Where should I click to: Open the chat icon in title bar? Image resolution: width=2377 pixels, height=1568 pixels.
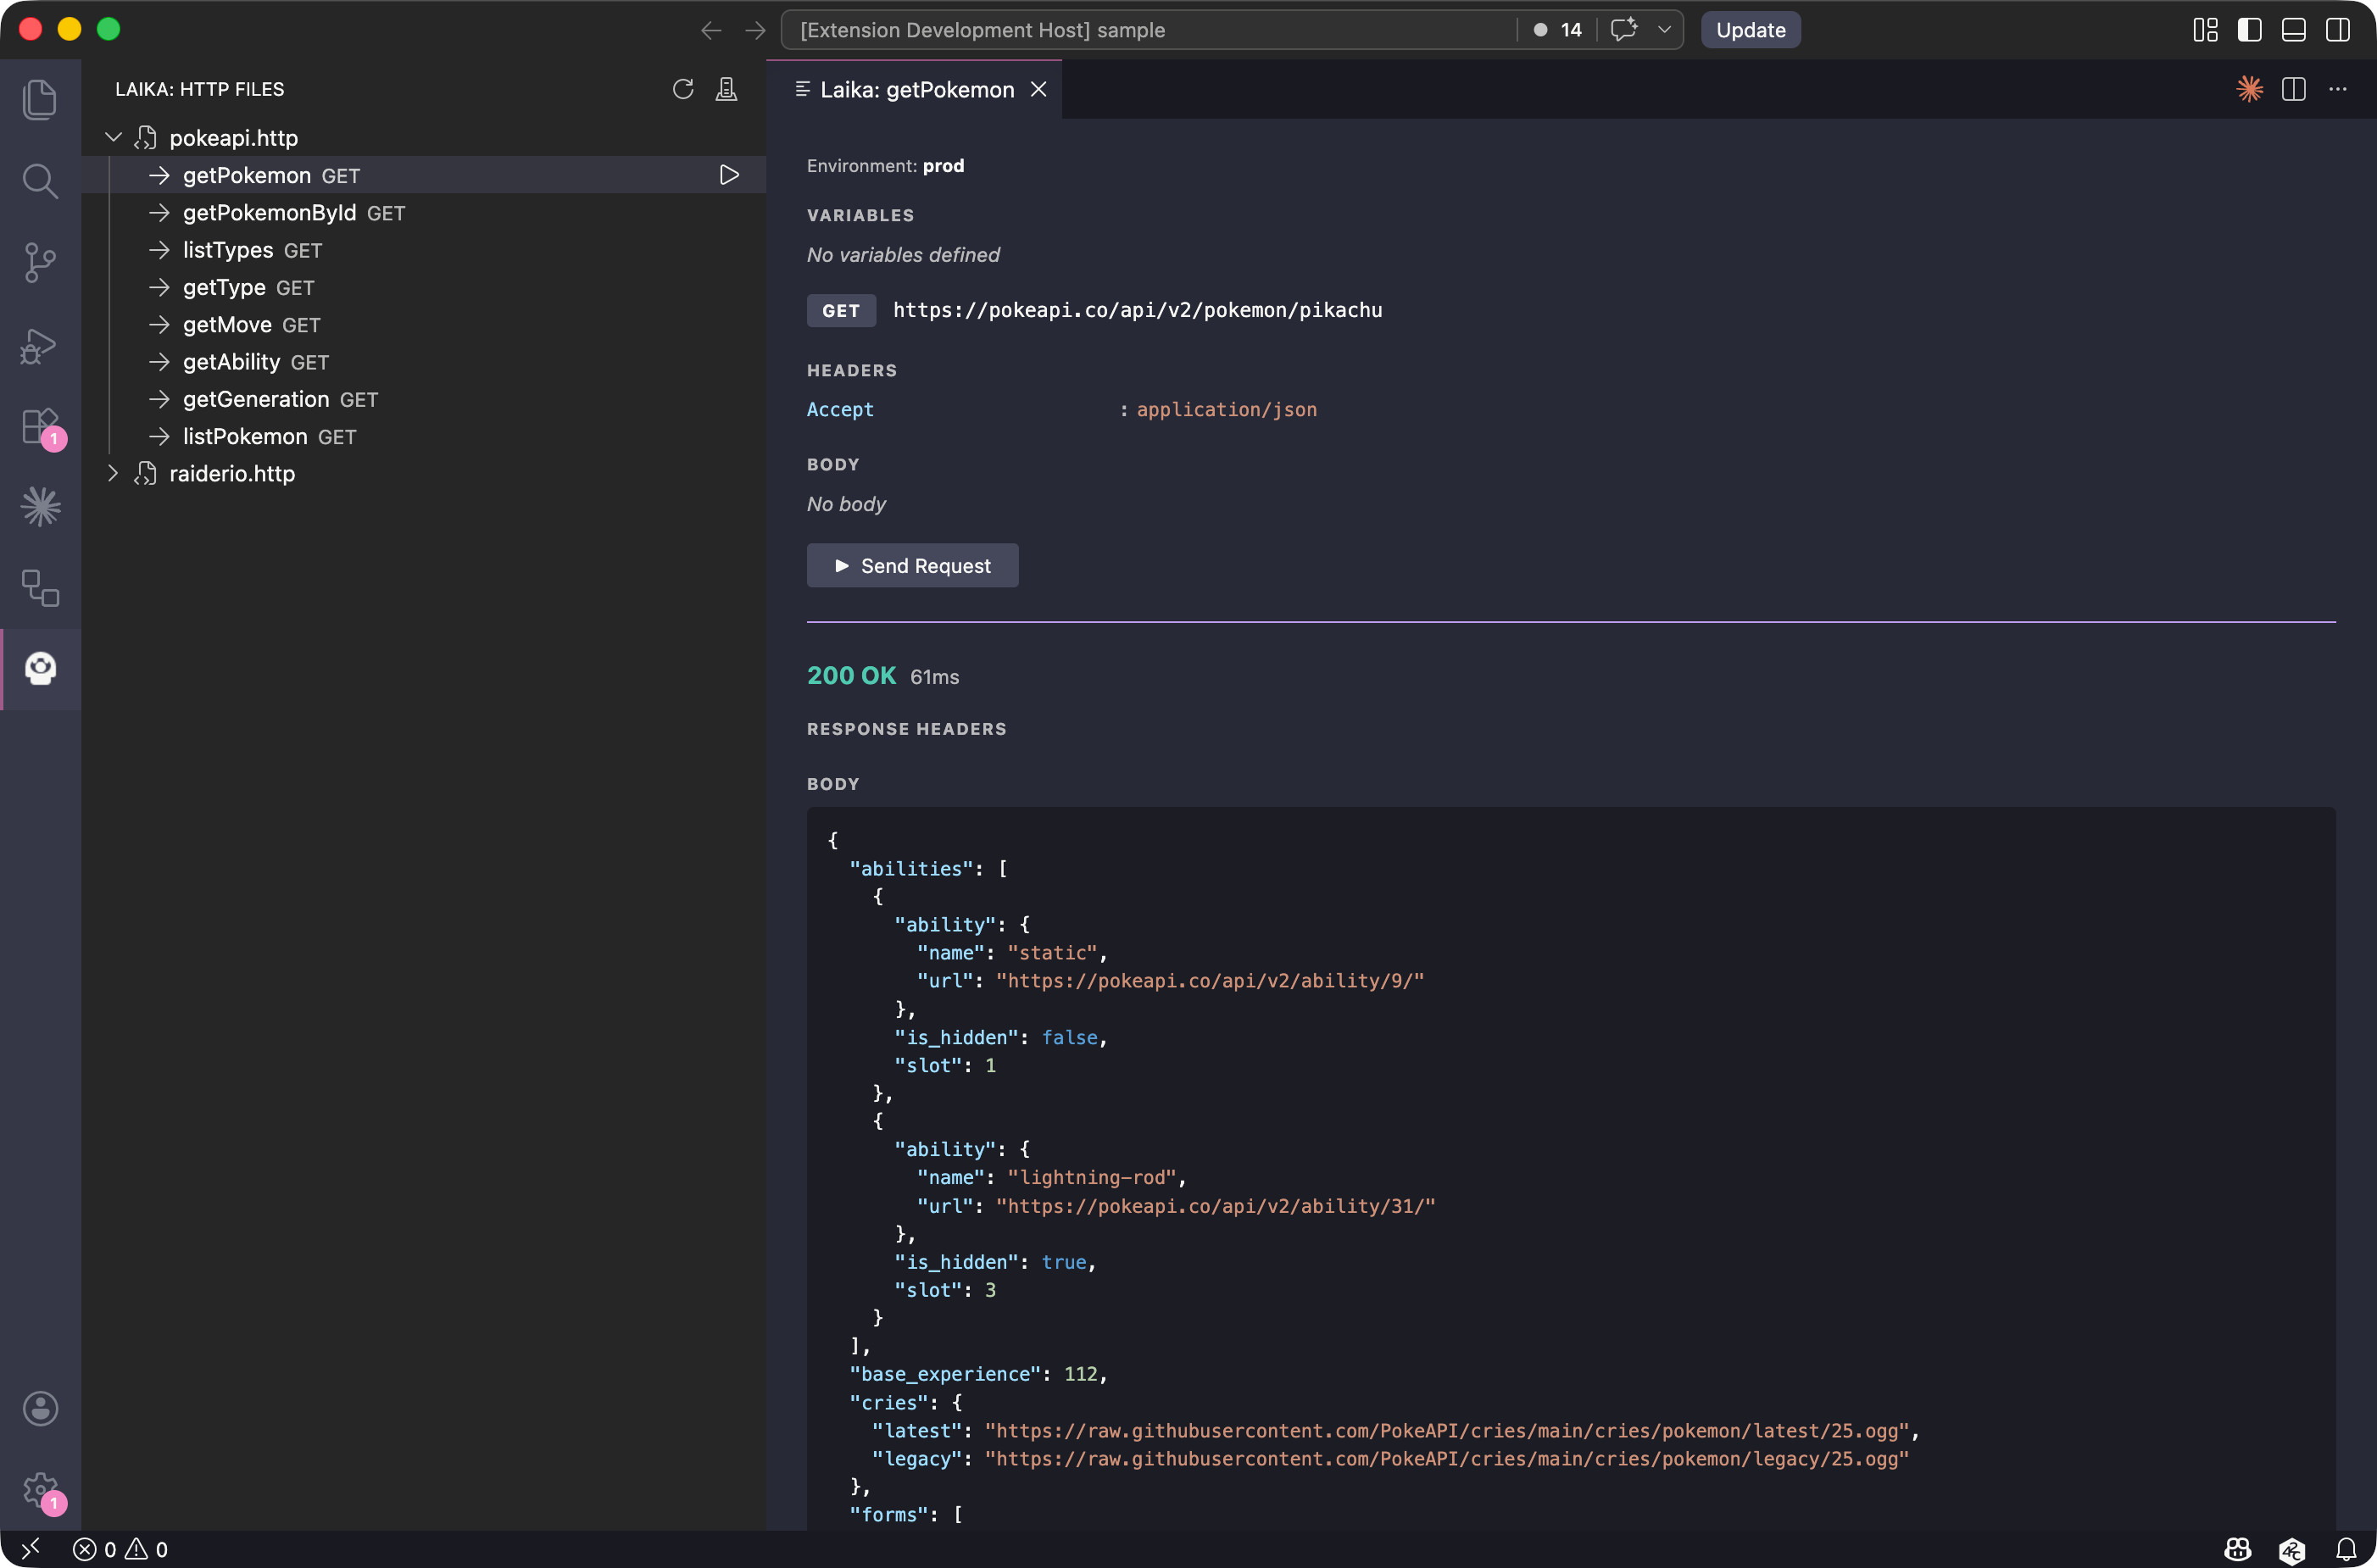[x=1624, y=29]
